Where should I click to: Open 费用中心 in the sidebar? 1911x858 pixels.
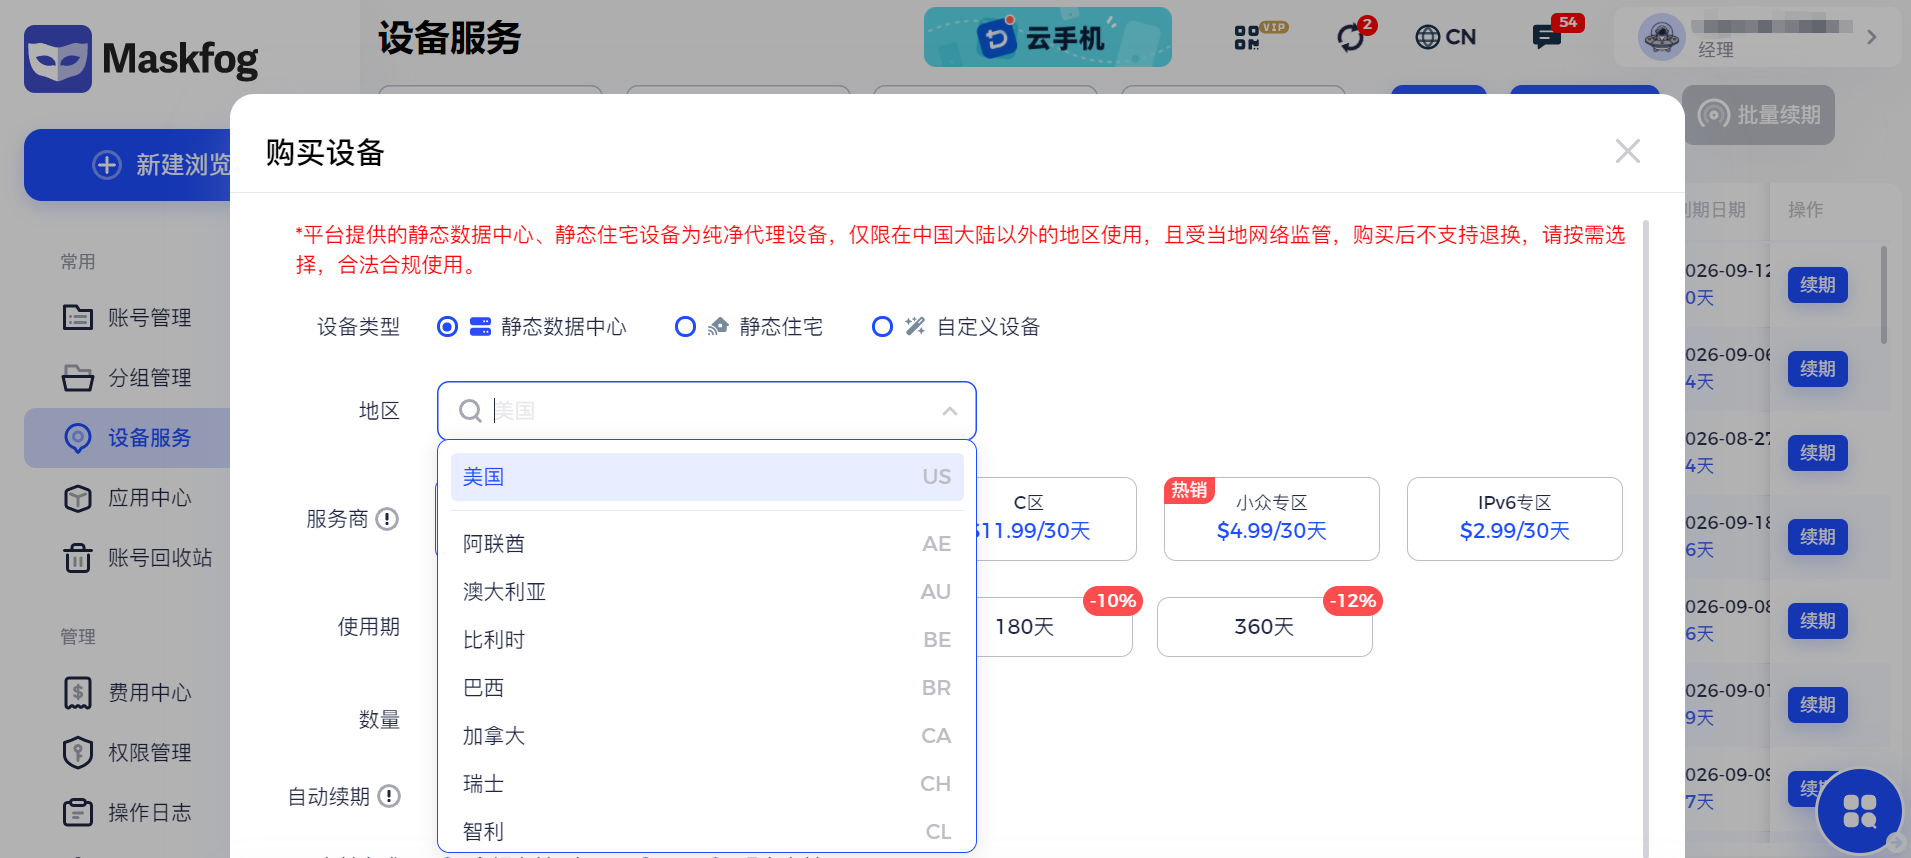(127, 693)
